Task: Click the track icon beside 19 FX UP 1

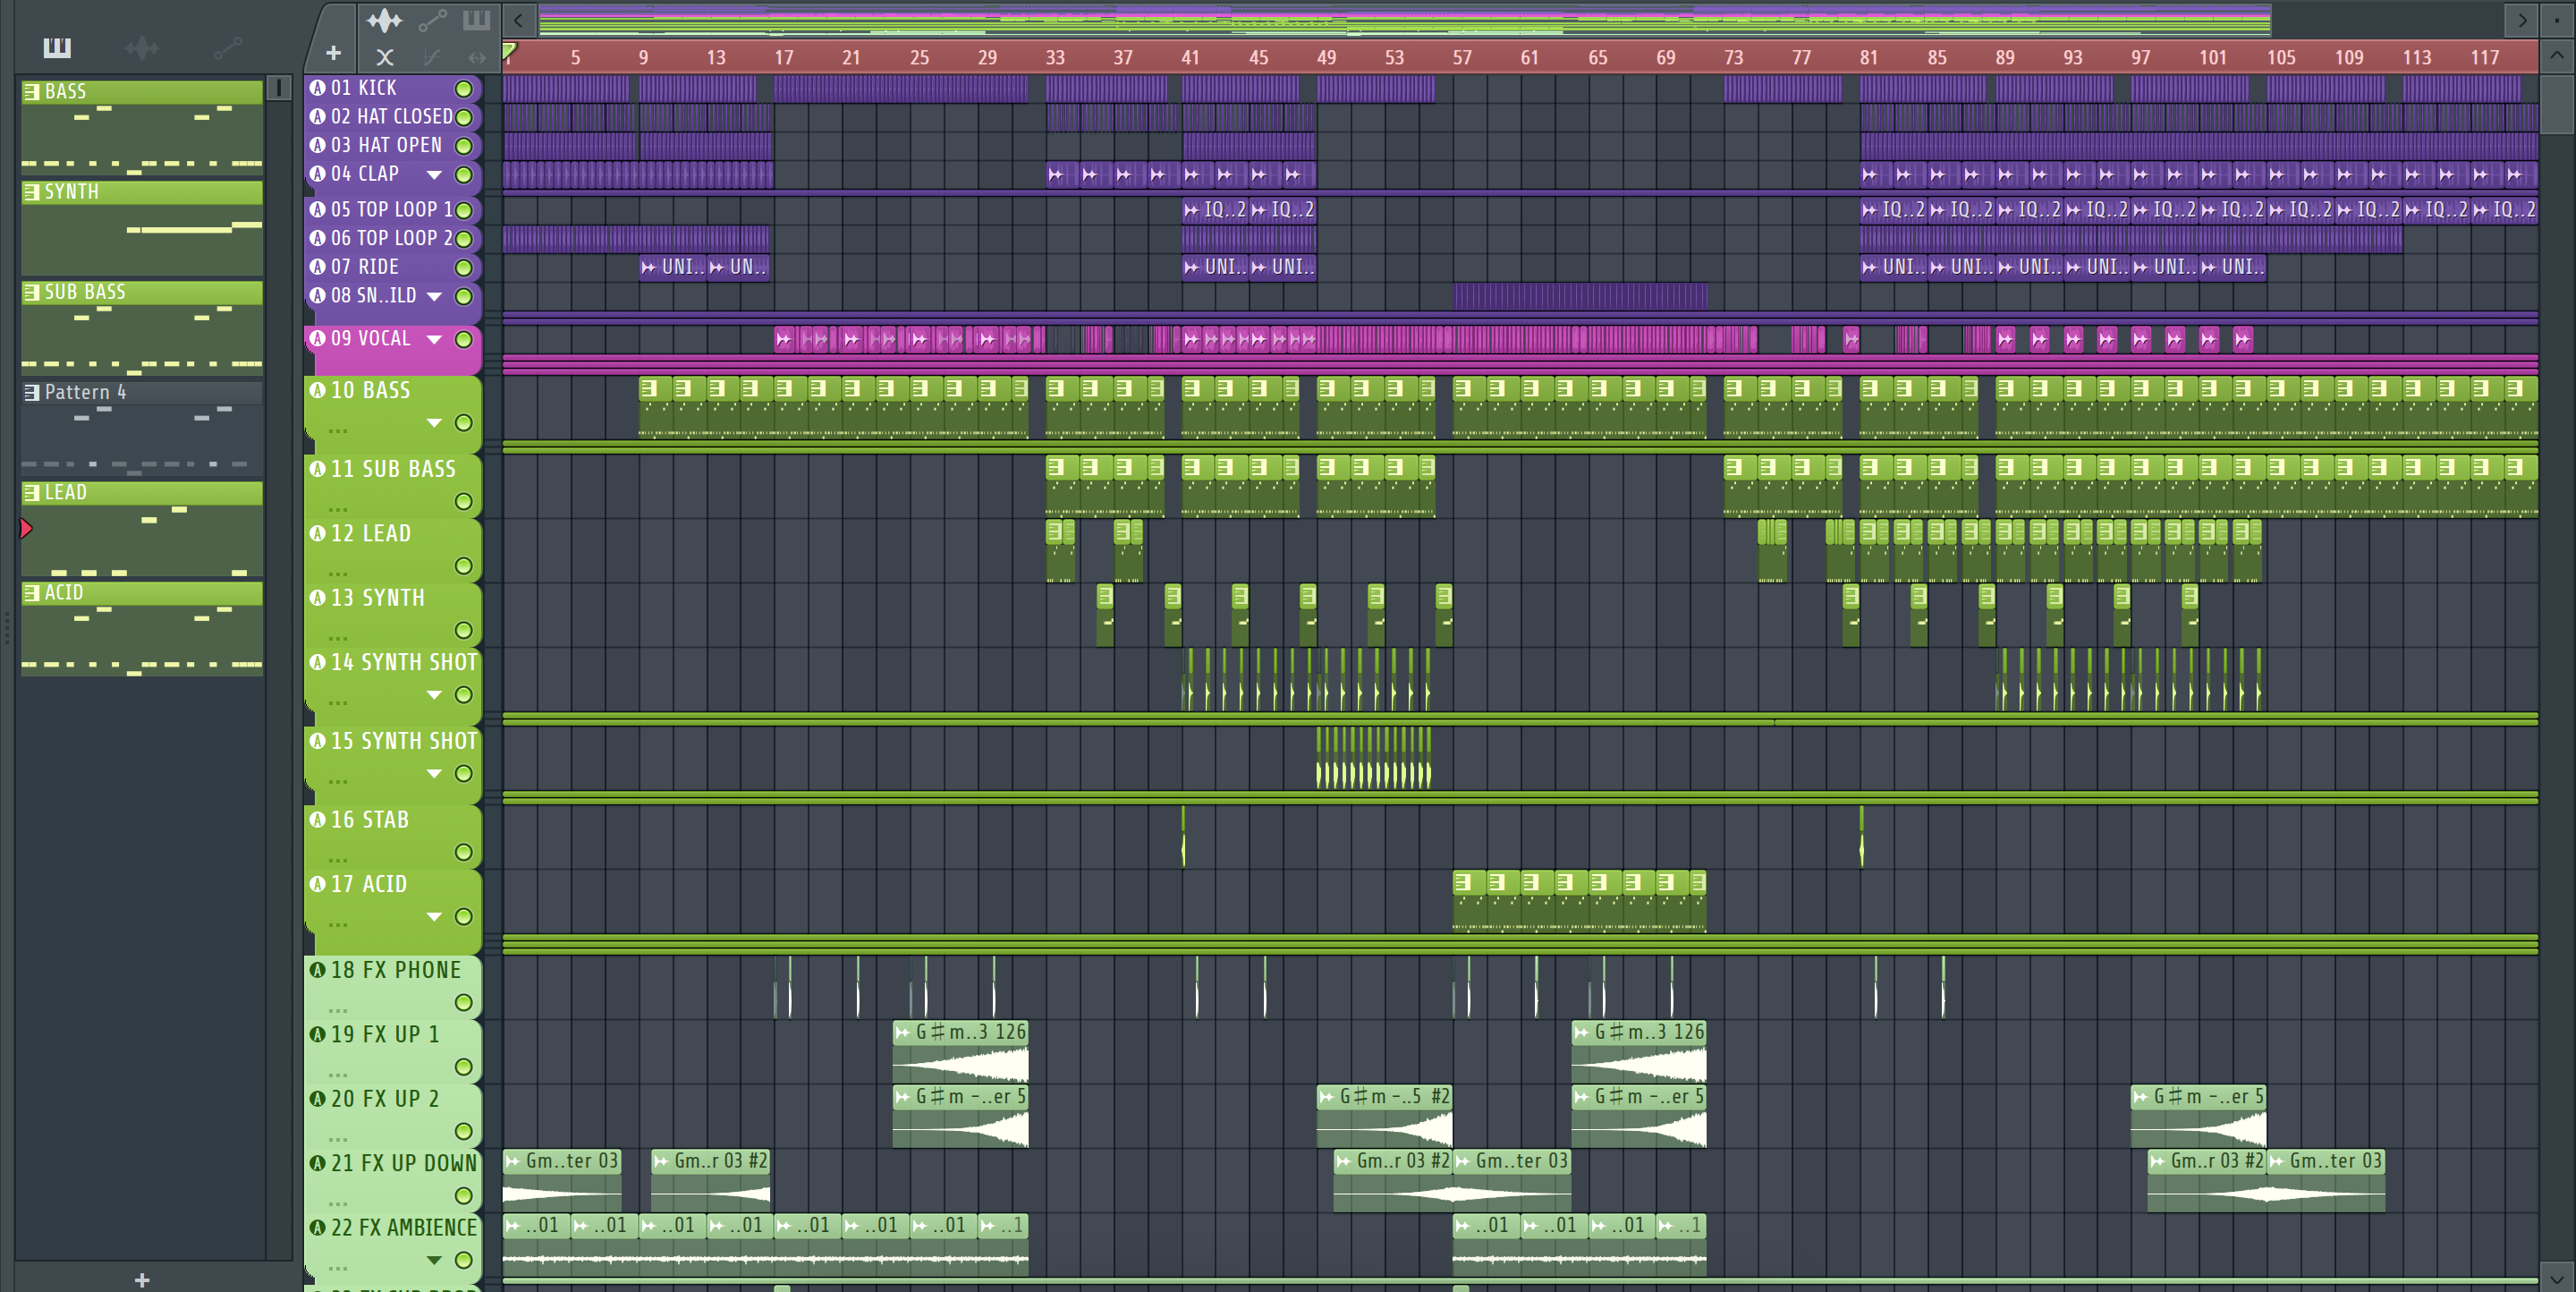Action: pyautogui.click(x=318, y=1034)
